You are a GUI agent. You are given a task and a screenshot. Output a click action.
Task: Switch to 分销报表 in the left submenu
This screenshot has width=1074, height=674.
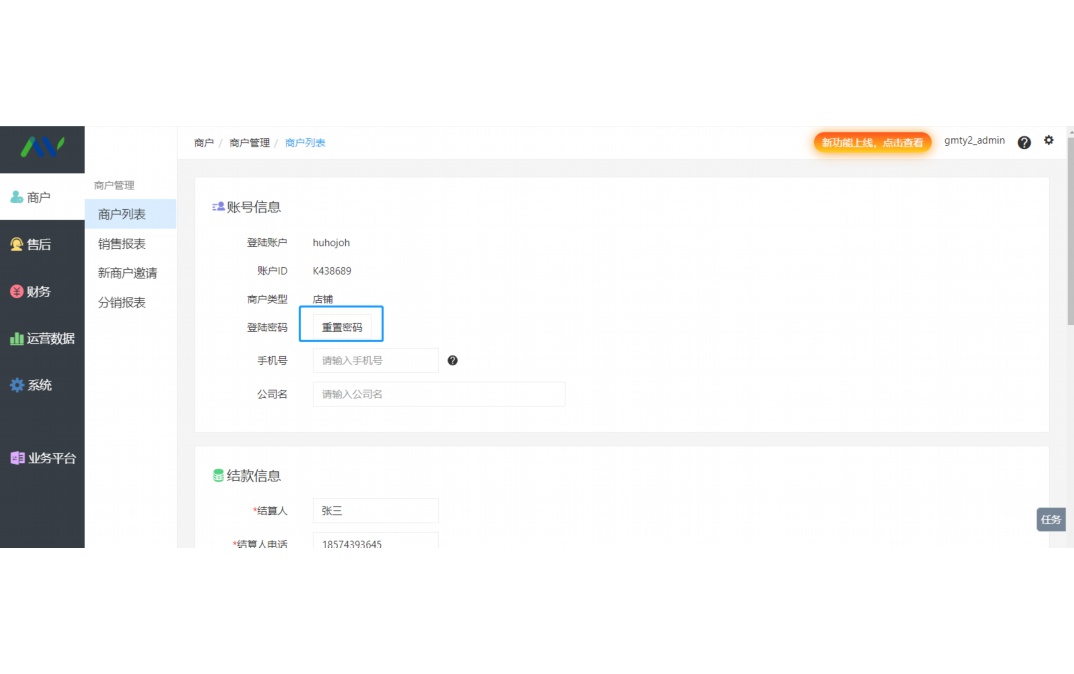[x=120, y=303]
